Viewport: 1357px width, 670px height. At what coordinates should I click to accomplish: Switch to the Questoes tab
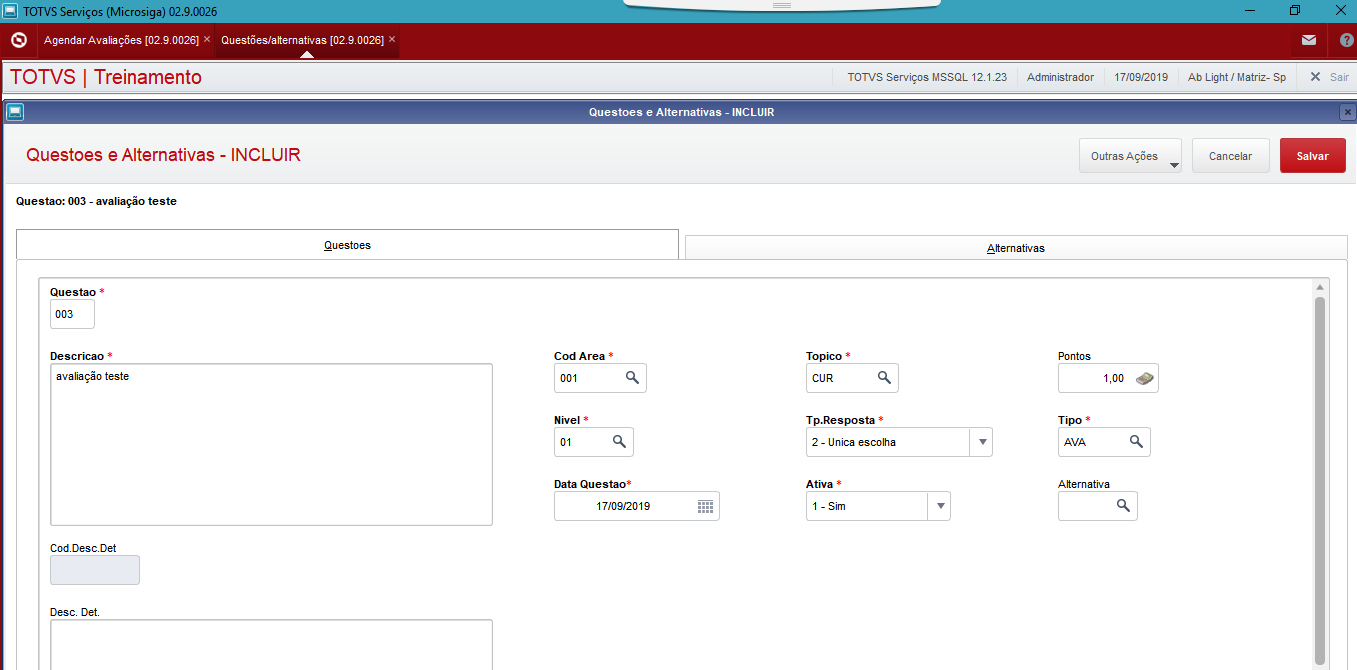click(x=347, y=245)
